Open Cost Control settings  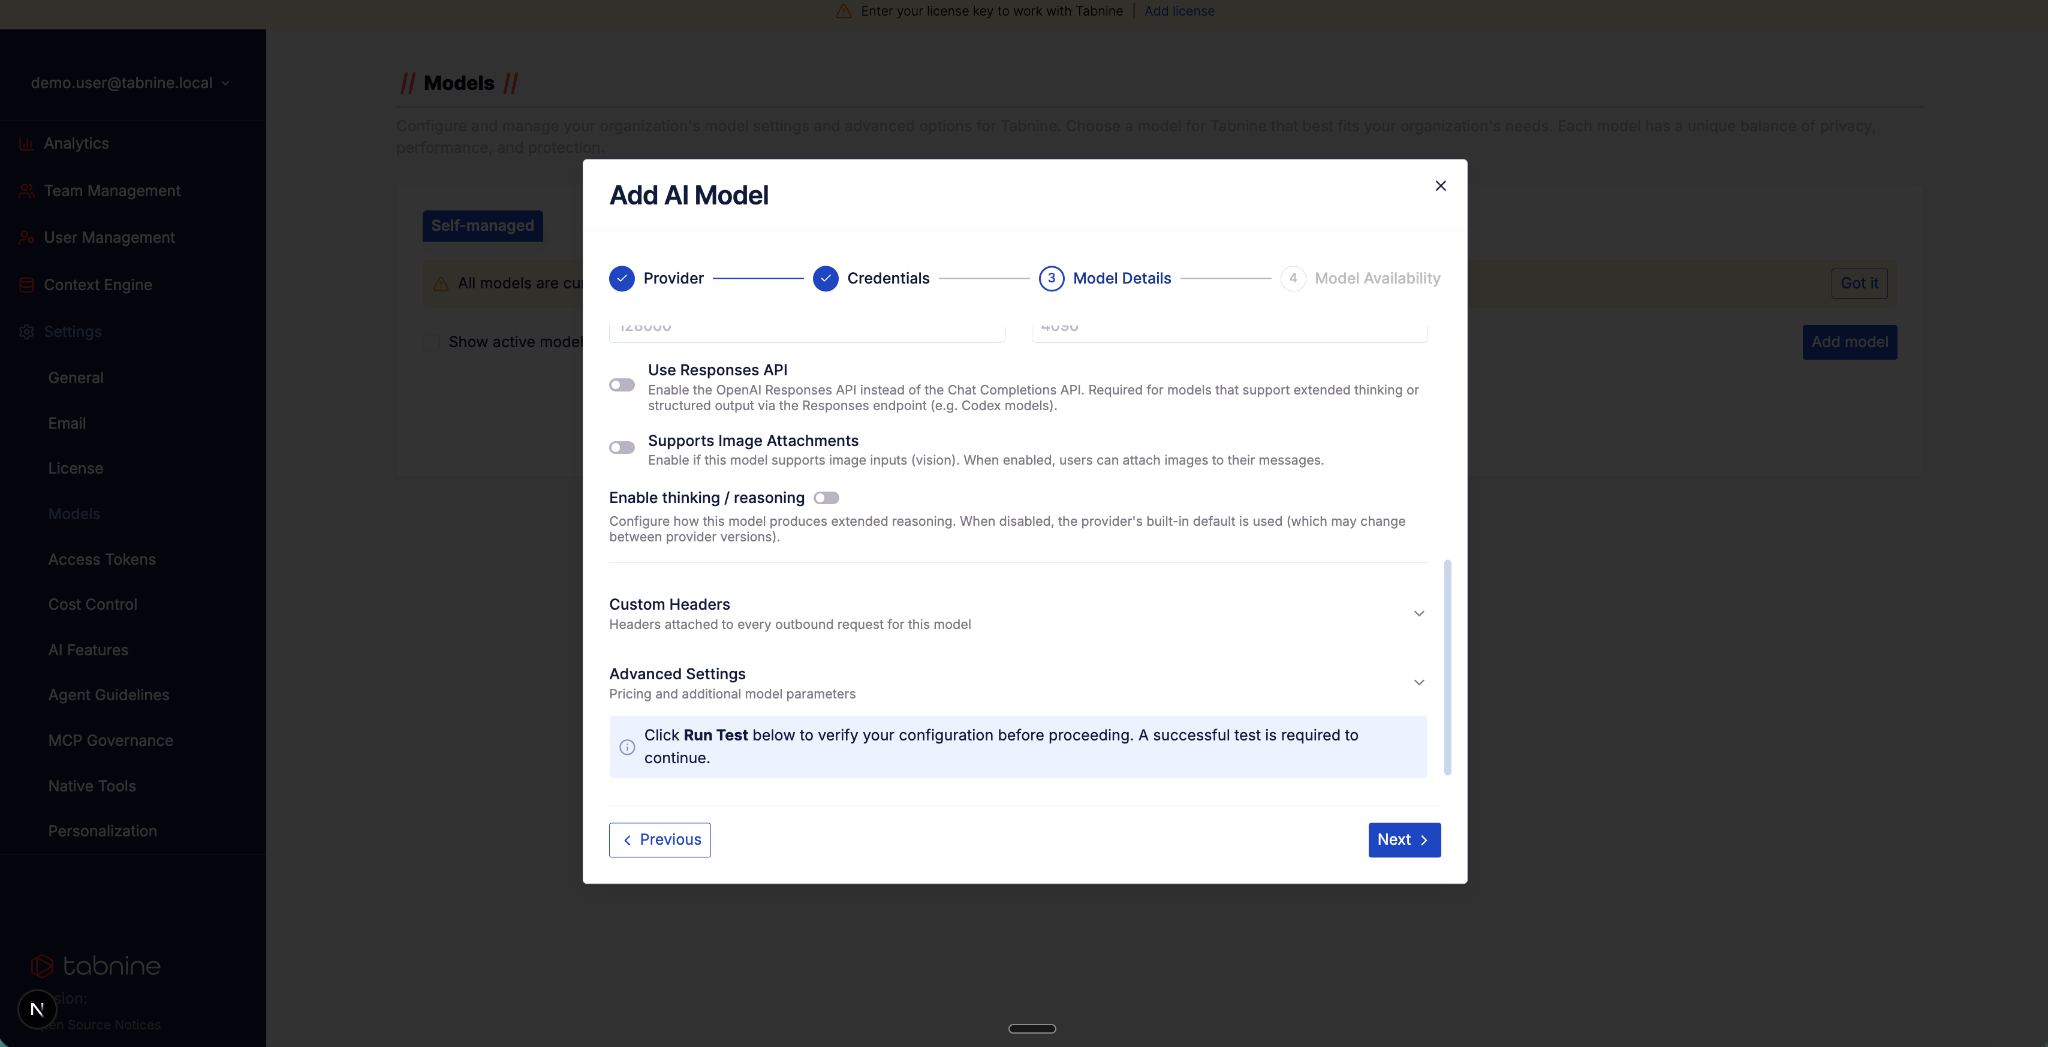tap(93, 605)
